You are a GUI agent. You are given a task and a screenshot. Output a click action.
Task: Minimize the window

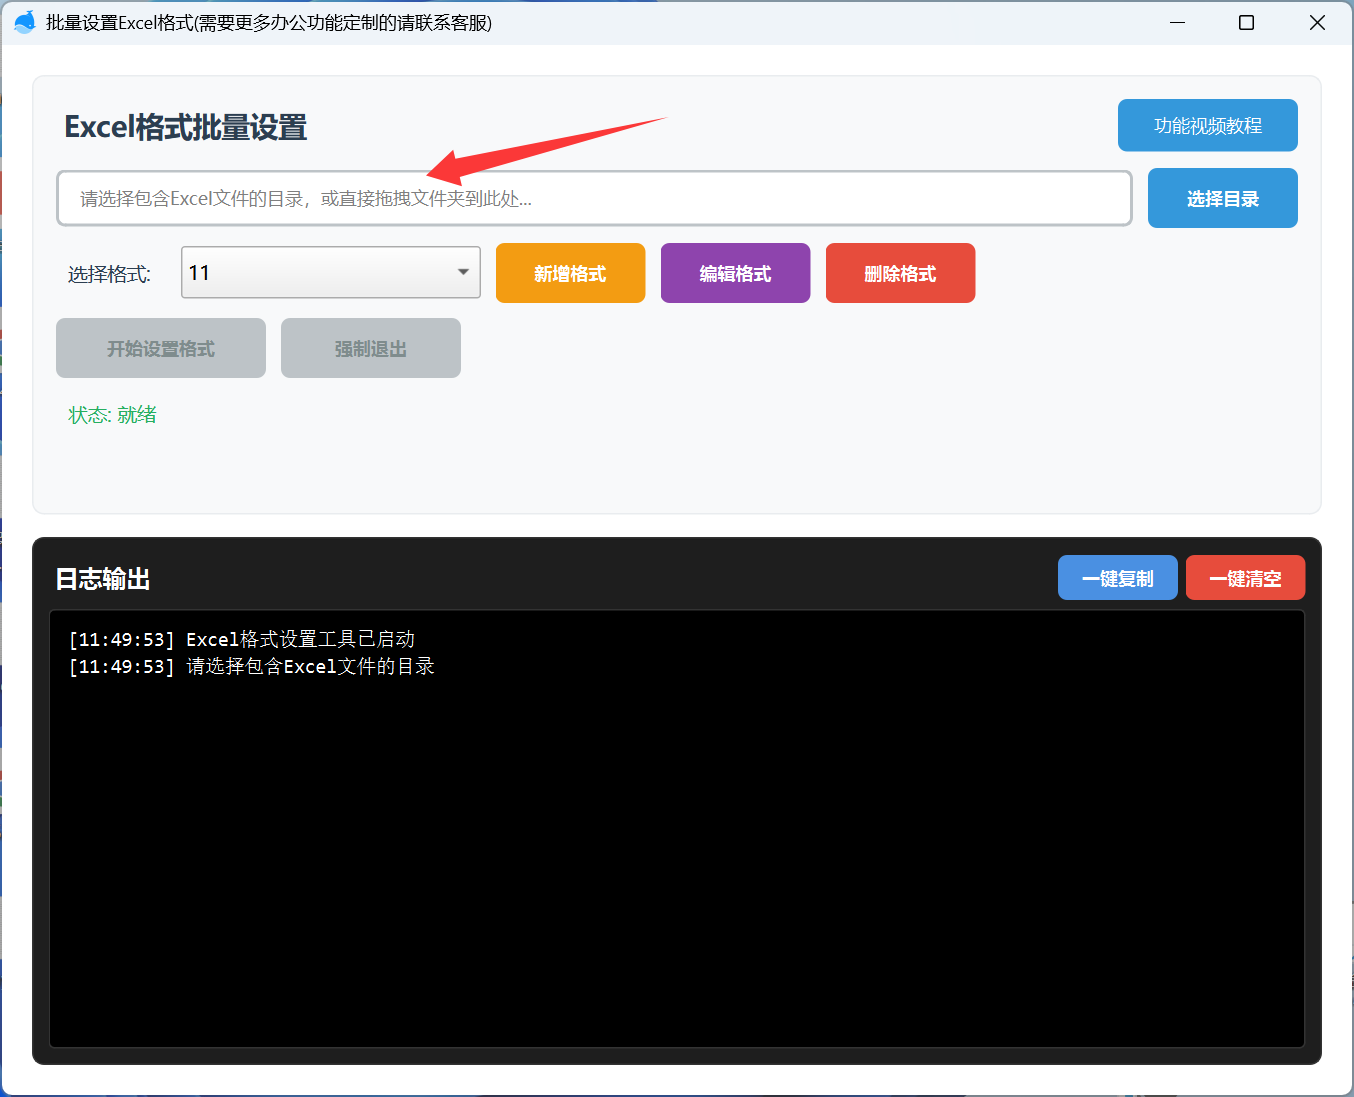[x=1177, y=22]
